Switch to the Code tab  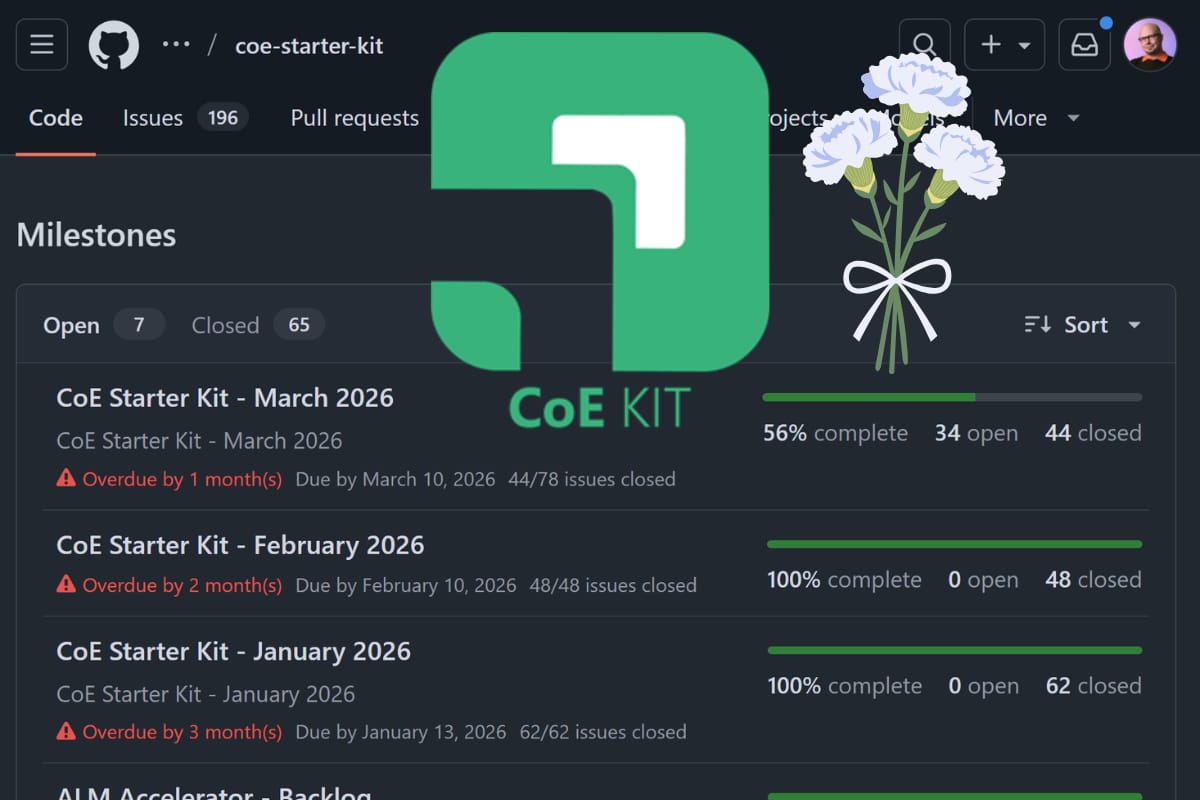click(56, 118)
